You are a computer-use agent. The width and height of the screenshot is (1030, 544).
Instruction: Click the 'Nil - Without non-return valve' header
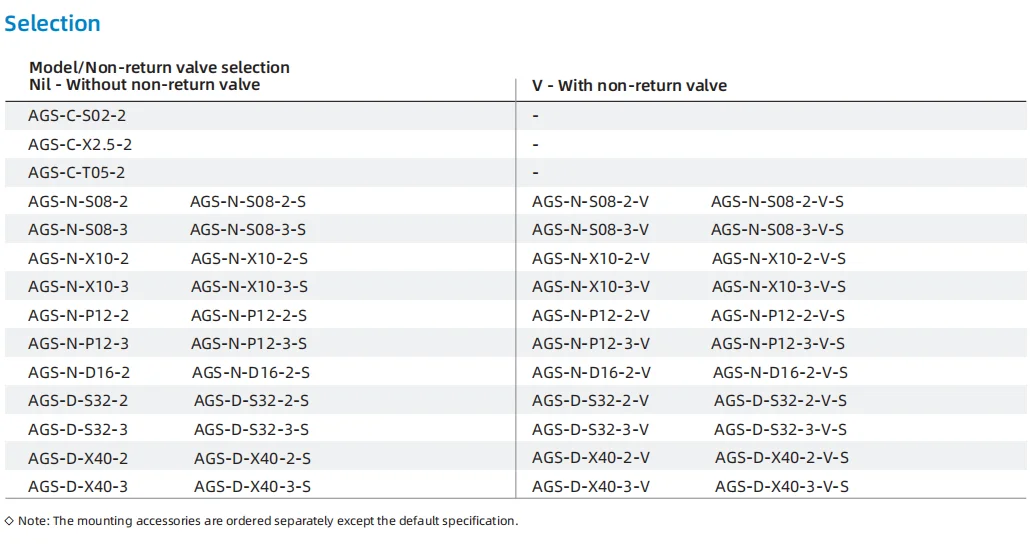click(144, 85)
